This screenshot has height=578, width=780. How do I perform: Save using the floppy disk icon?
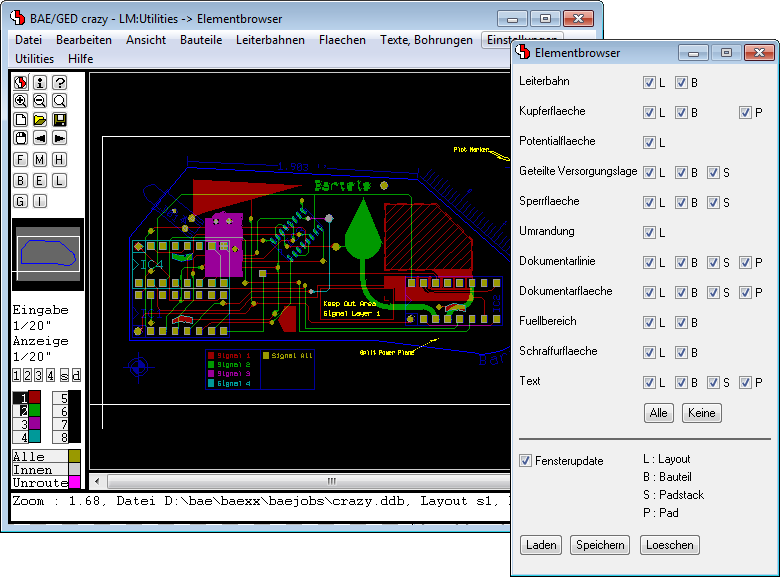tap(60, 119)
